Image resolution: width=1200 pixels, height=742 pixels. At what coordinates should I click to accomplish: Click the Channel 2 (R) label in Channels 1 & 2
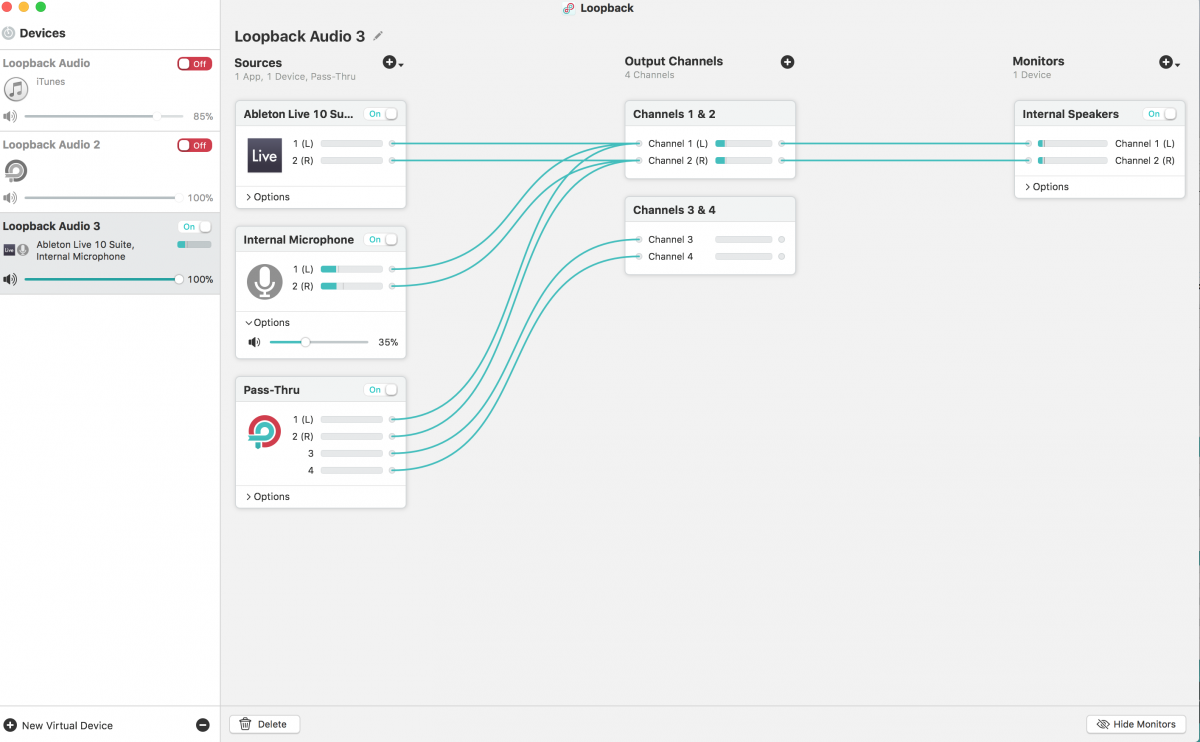(x=678, y=161)
